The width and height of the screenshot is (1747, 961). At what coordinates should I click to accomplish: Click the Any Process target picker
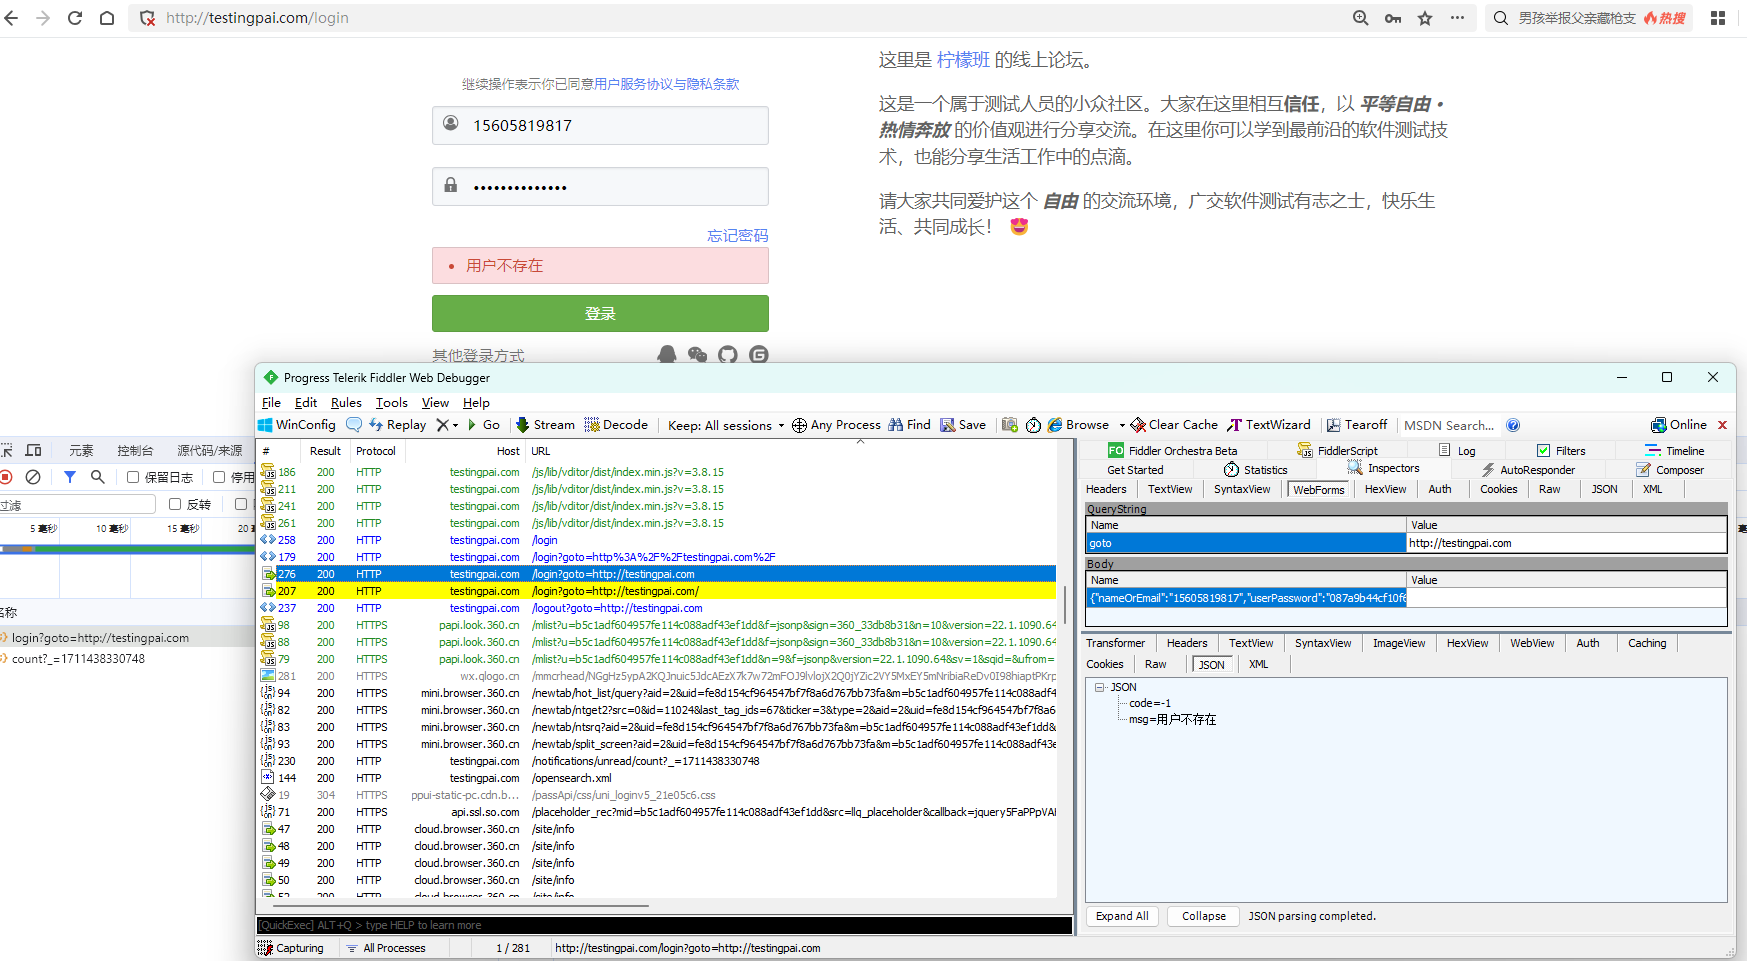click(x=837, y=425)
